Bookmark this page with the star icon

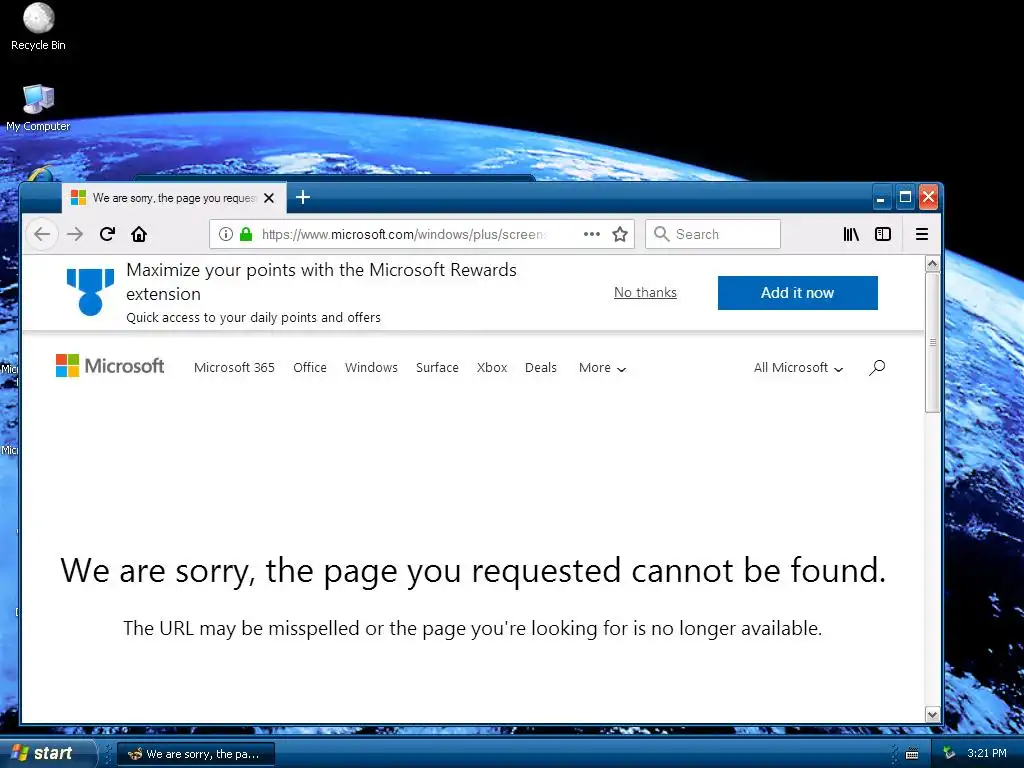[x=620, y=234]
